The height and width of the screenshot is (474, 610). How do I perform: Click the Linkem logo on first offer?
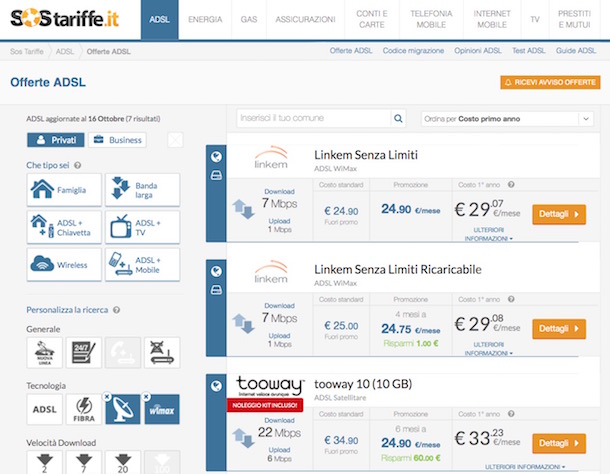(x=271, y=157)
